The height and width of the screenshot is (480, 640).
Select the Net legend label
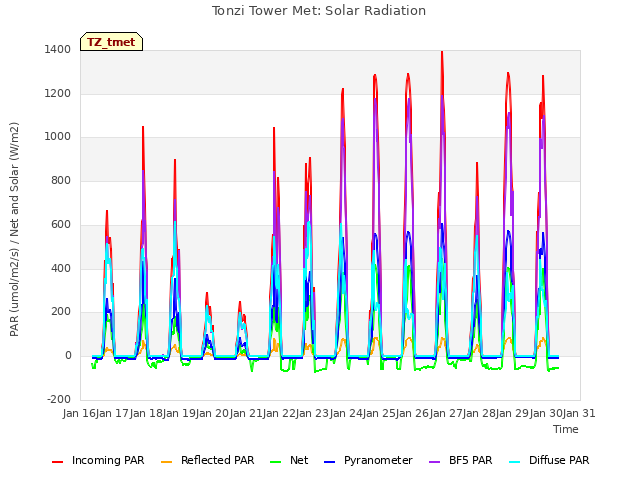click(x=299, y=460)
